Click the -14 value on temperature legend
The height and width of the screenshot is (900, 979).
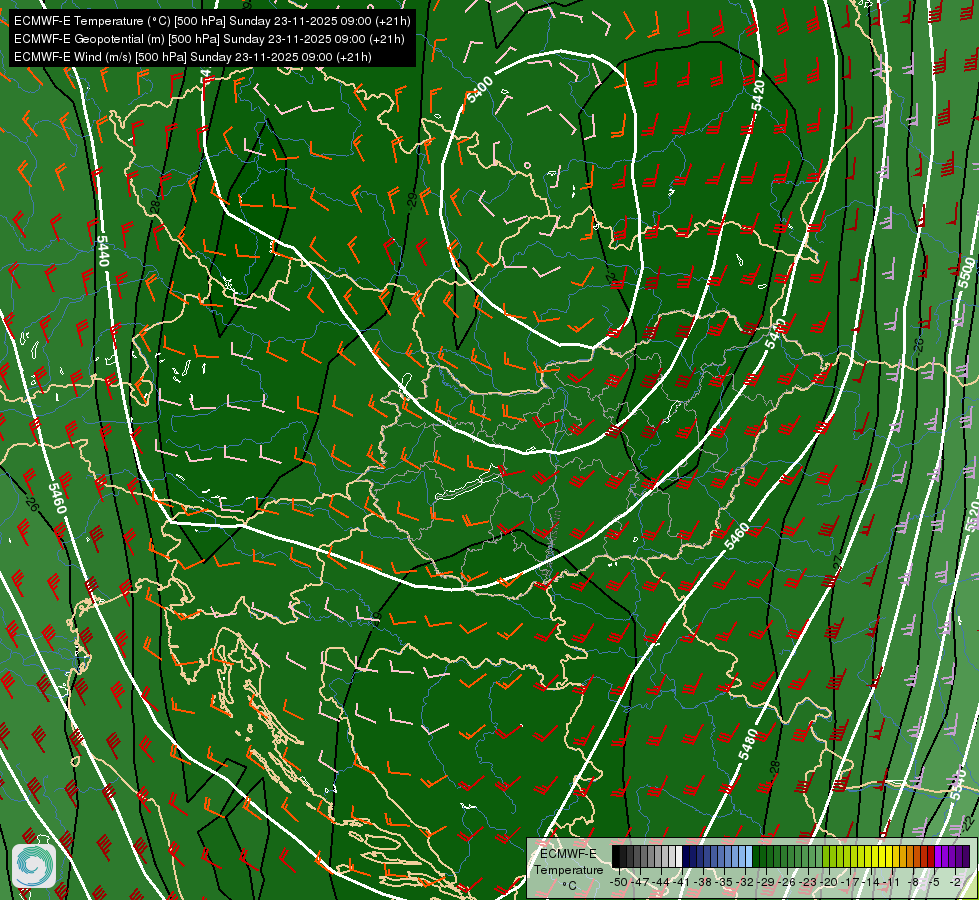click(x=870, y=882)
